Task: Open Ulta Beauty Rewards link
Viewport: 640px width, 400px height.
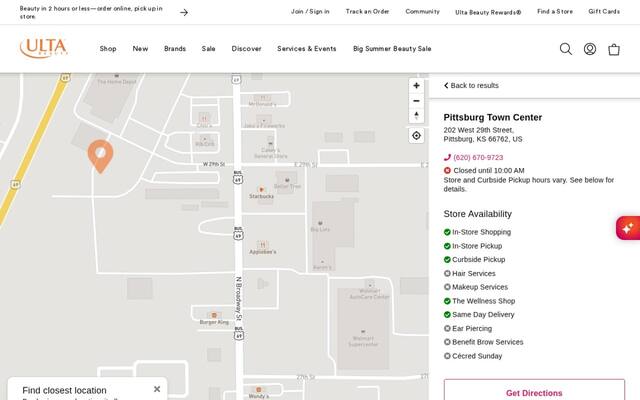Action: [x=488, y=12]
